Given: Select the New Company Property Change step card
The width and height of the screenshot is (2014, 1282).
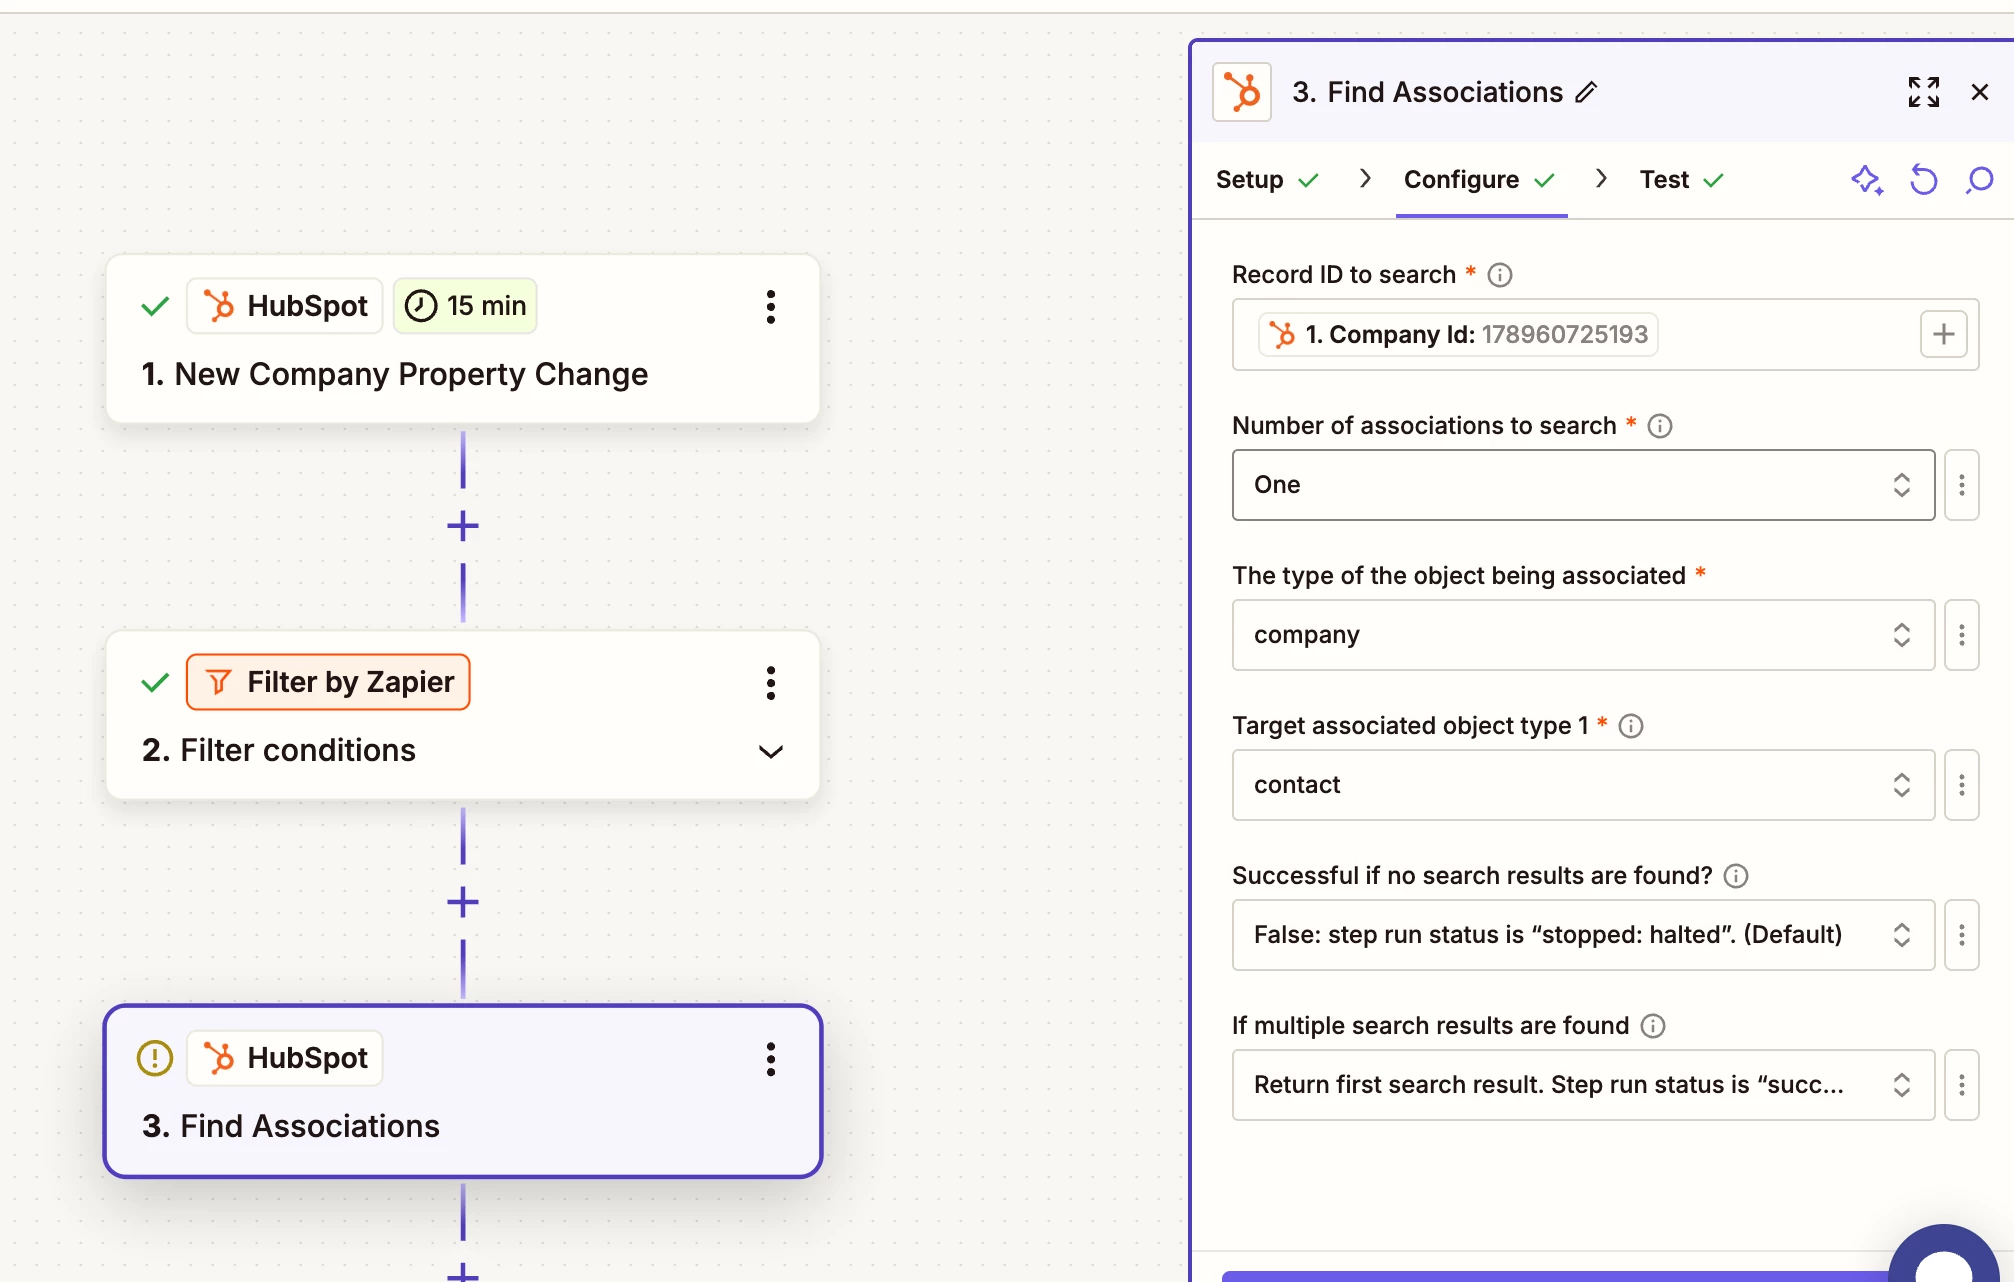Looking at the screenshot, I should tap(462, 339).
